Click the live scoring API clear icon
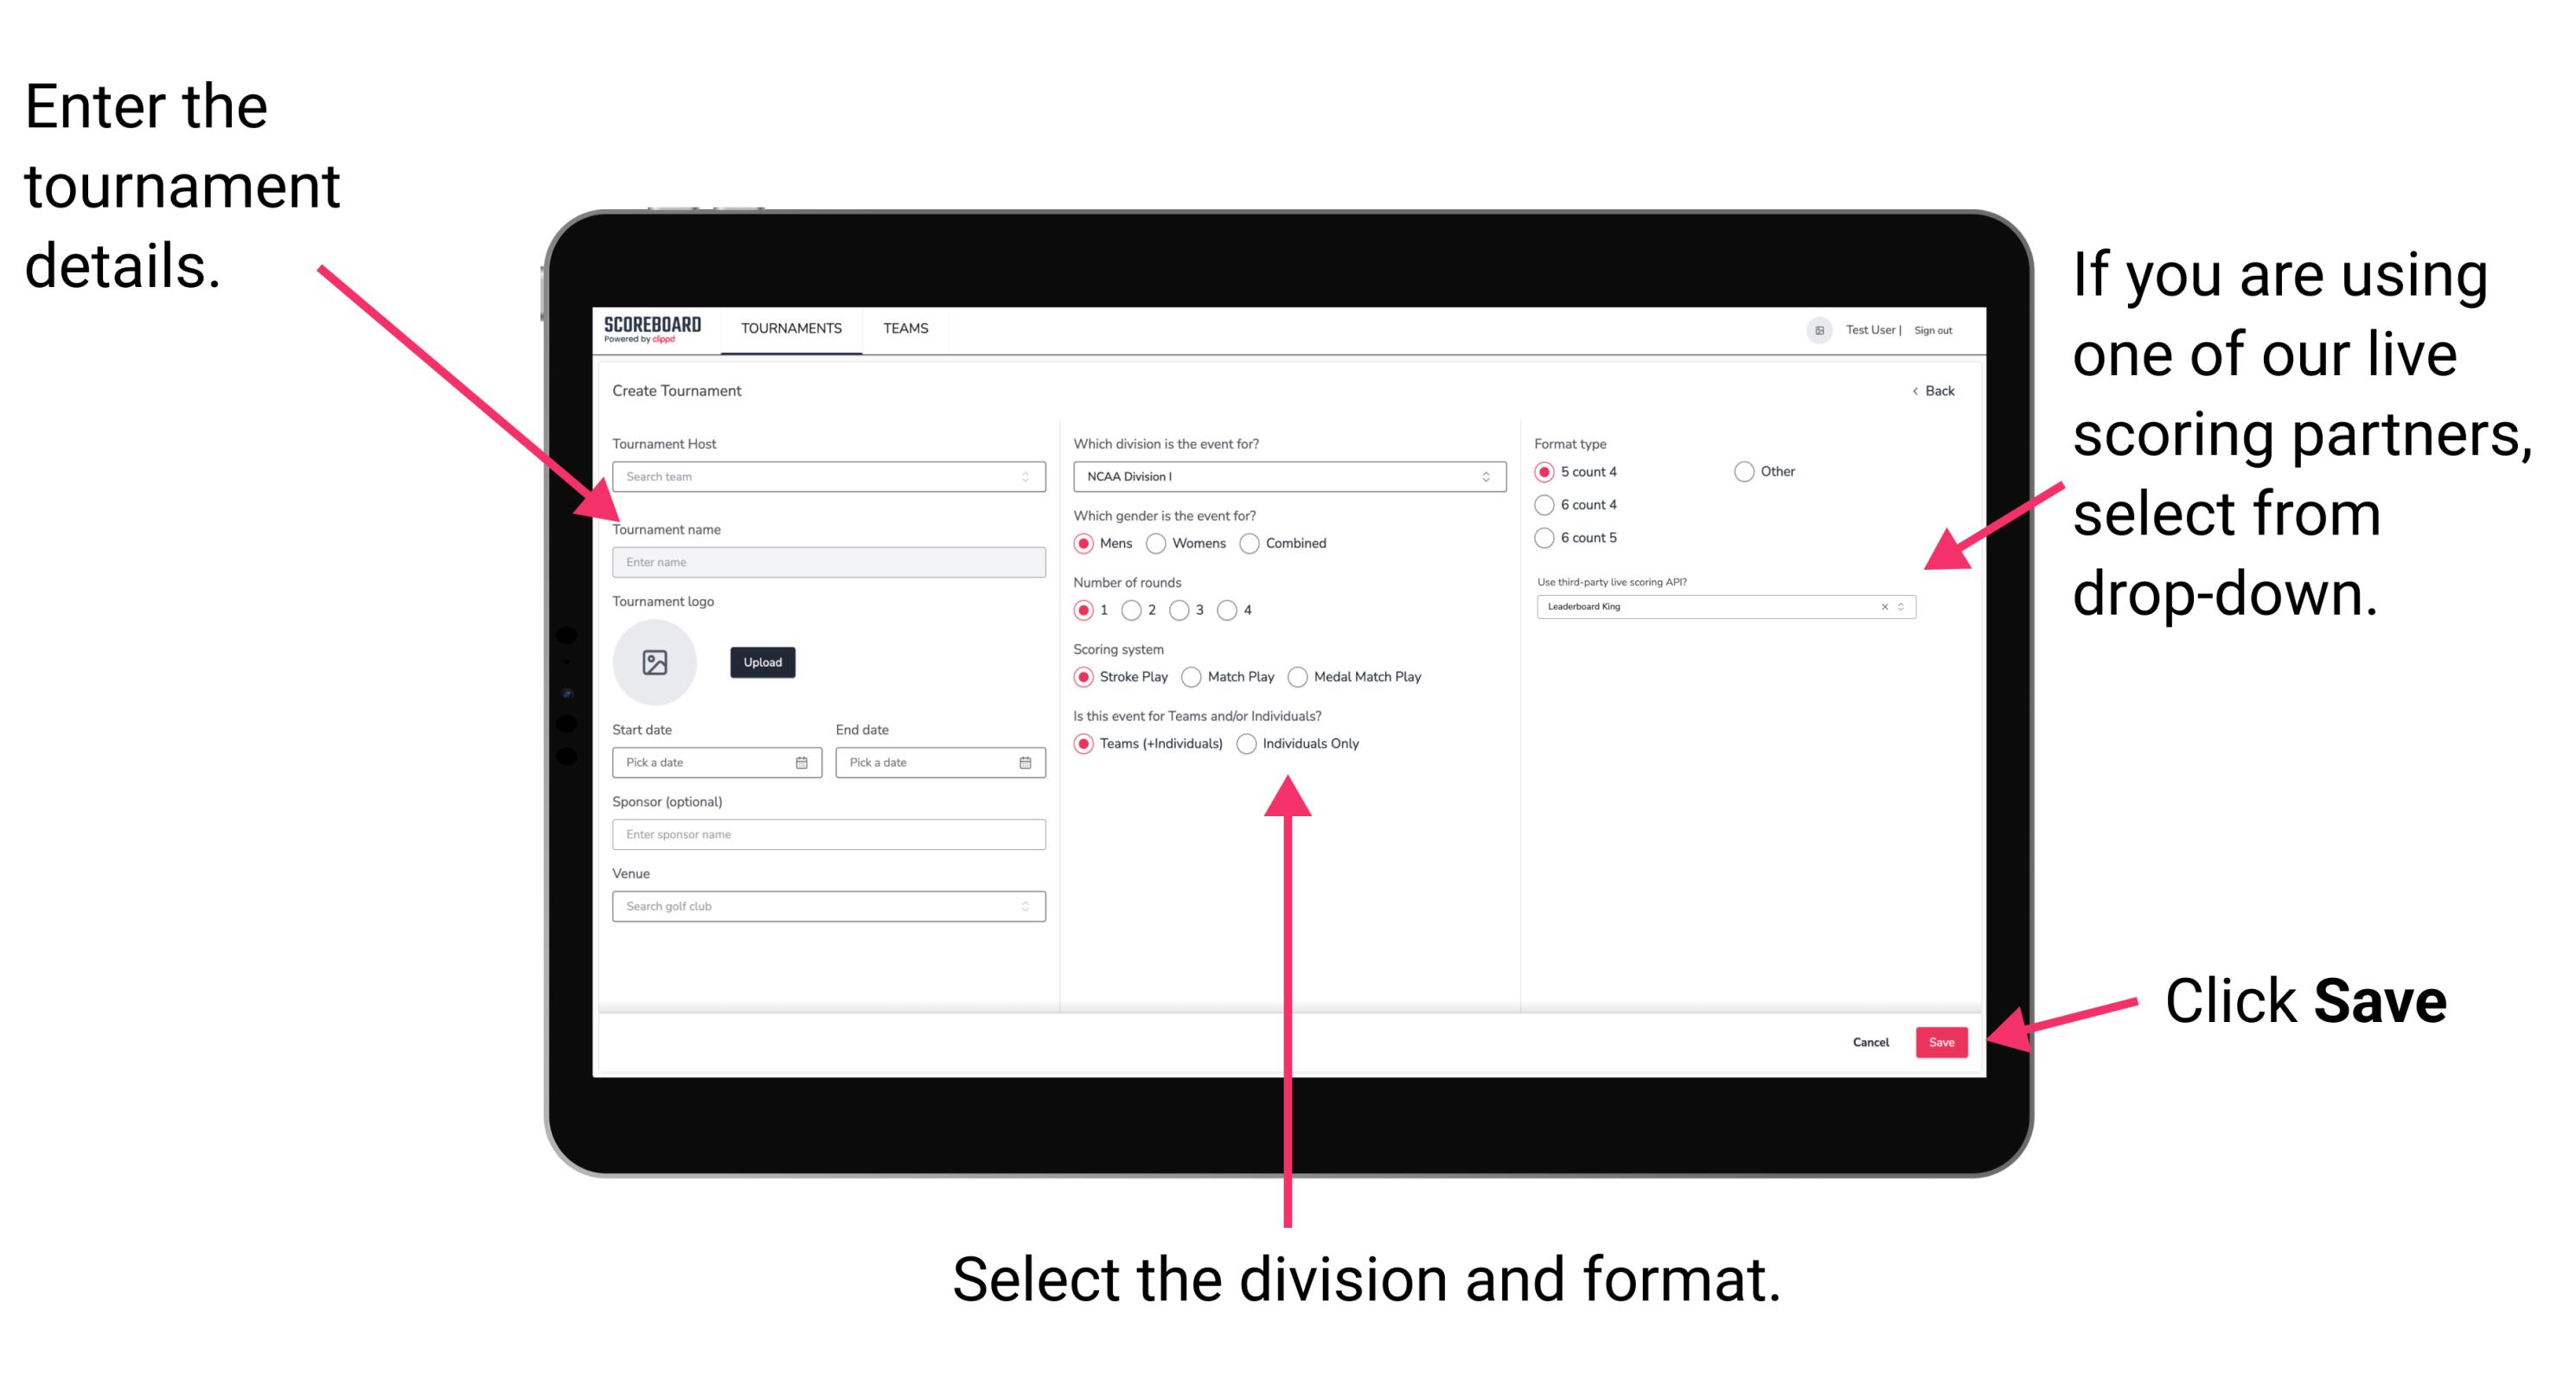 (x=1882, y=608)
